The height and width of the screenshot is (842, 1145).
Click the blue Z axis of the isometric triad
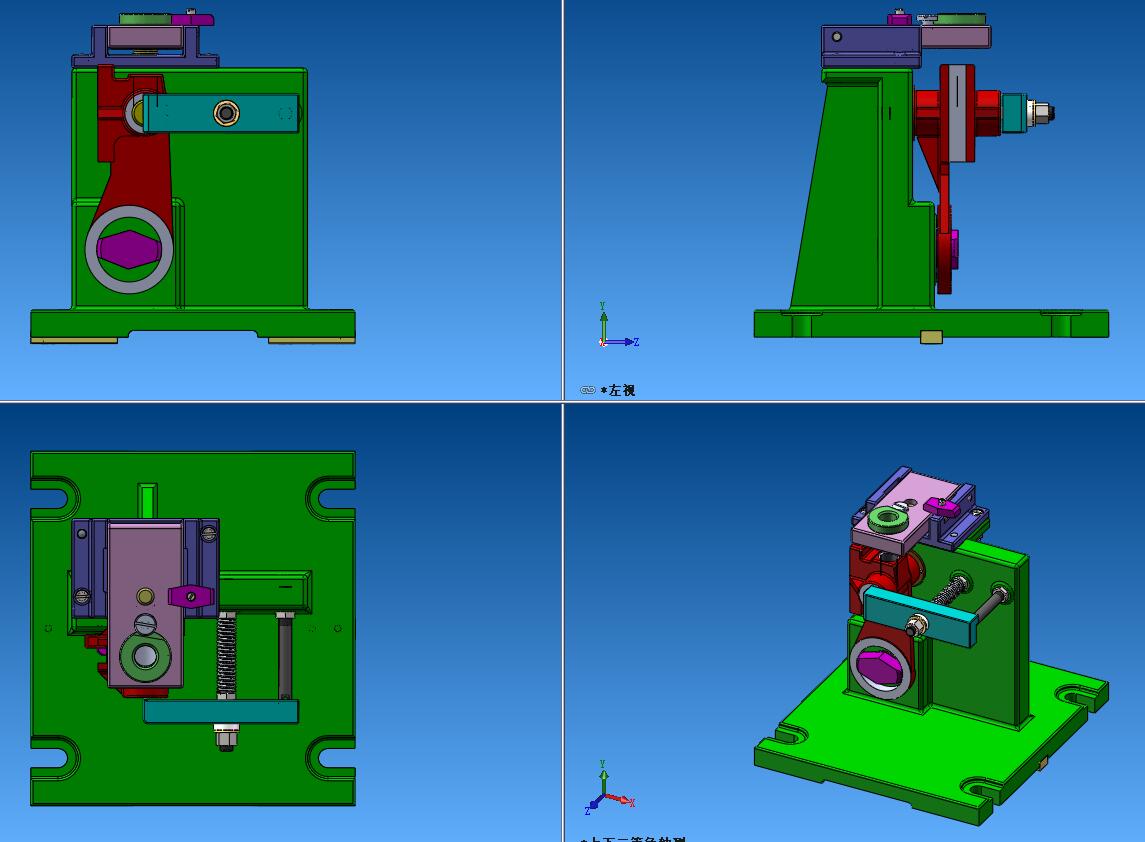tap(592, 806)
